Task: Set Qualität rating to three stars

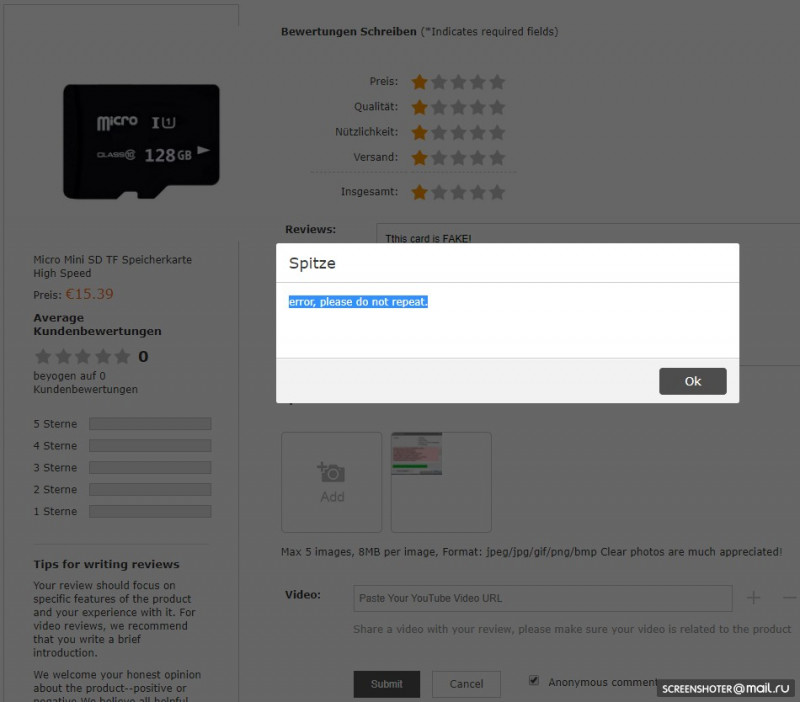Action: [x=458, y=107]
